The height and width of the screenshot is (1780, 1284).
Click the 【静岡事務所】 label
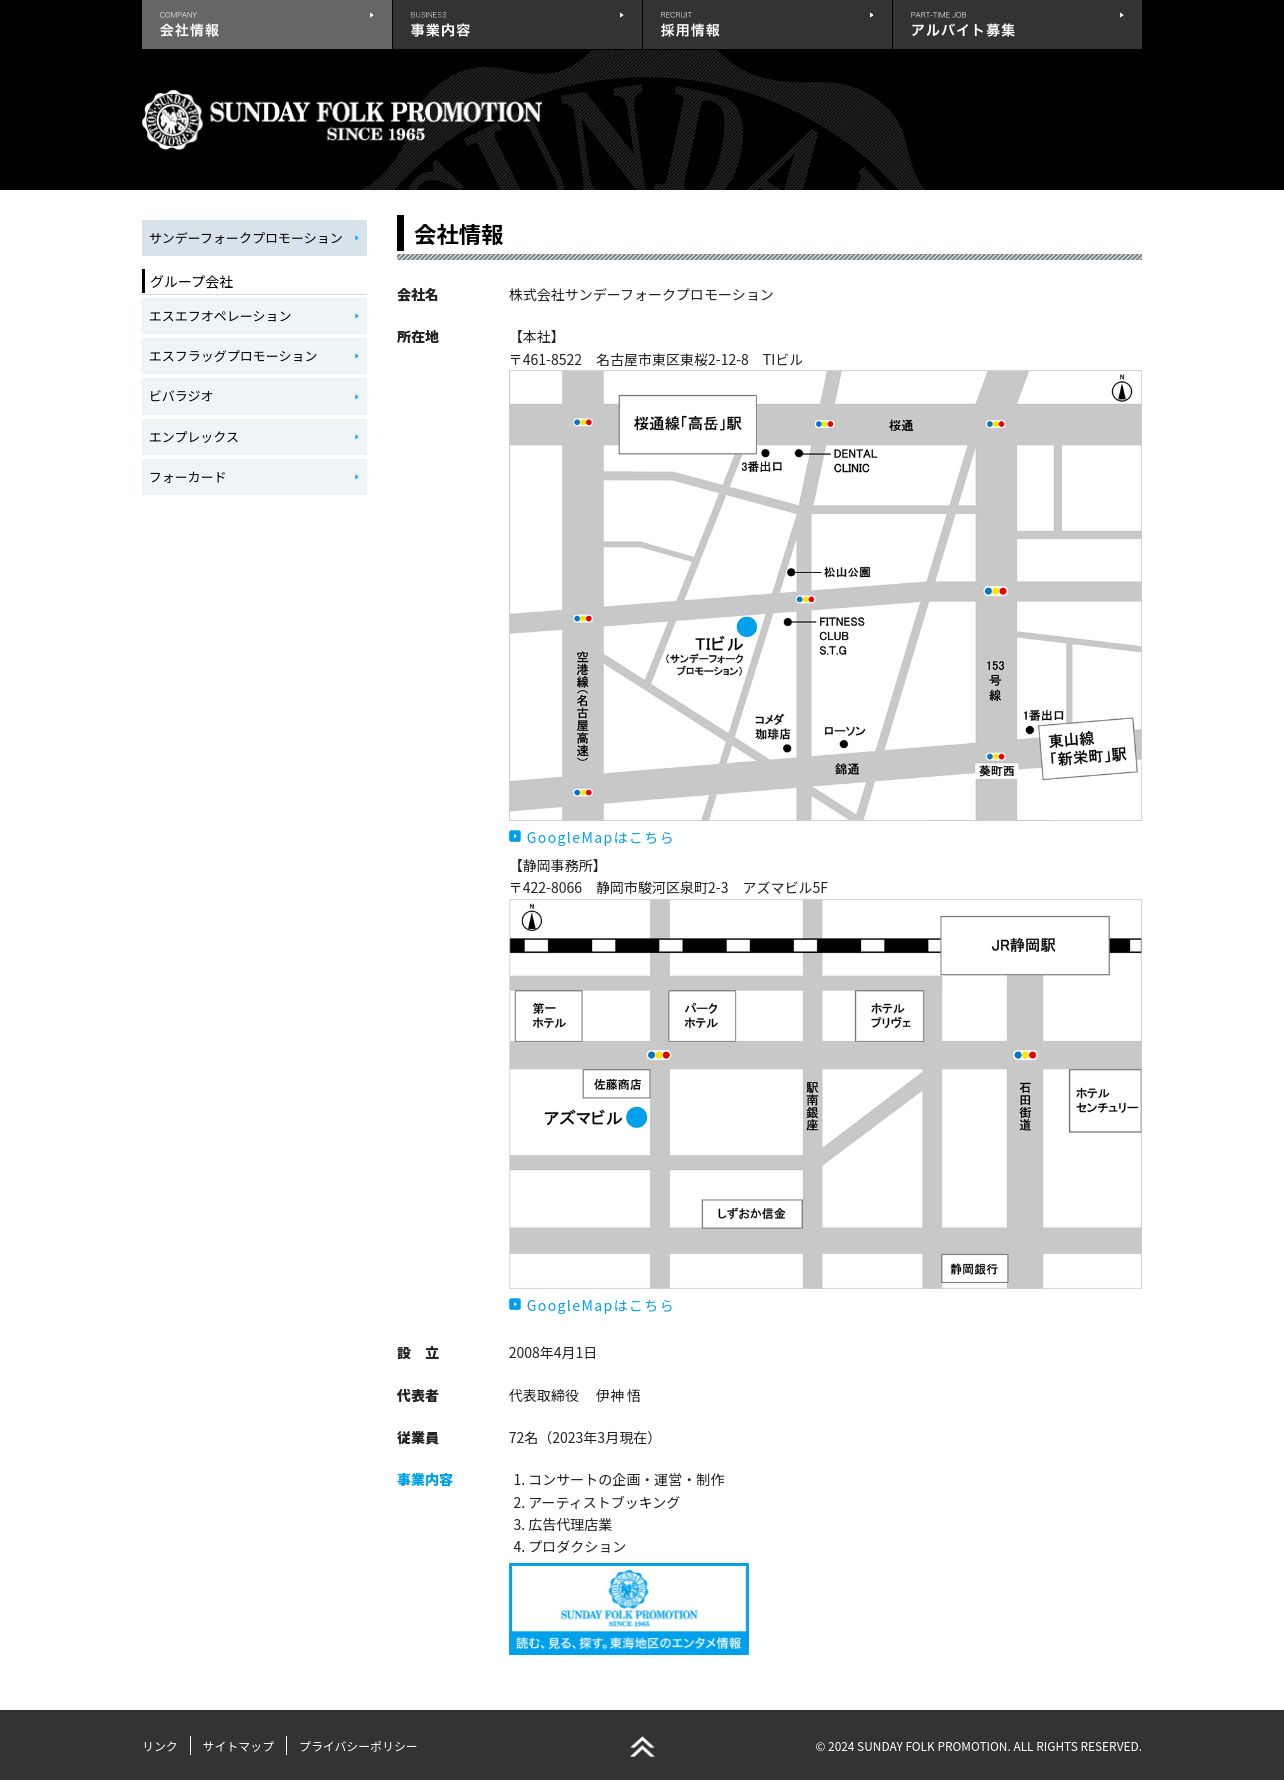557,866
